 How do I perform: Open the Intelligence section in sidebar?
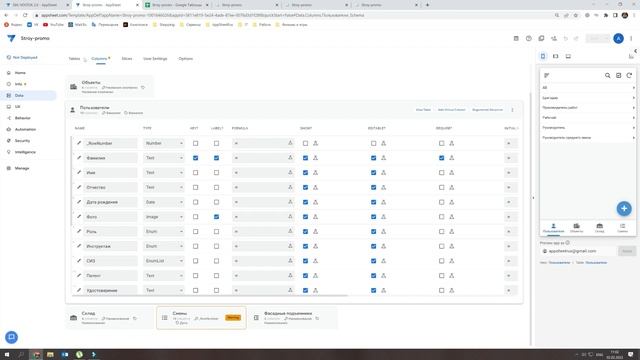(25, 152)
